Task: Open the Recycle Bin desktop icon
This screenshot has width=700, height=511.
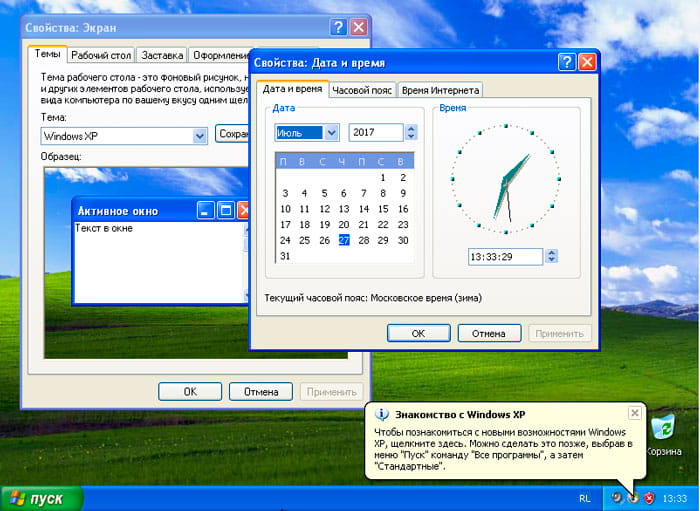Action: coord(665,435)
